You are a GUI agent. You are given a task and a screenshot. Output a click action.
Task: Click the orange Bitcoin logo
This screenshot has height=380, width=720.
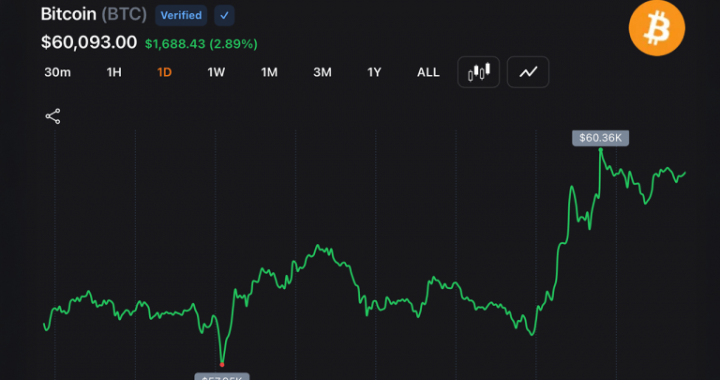point(657,28)
